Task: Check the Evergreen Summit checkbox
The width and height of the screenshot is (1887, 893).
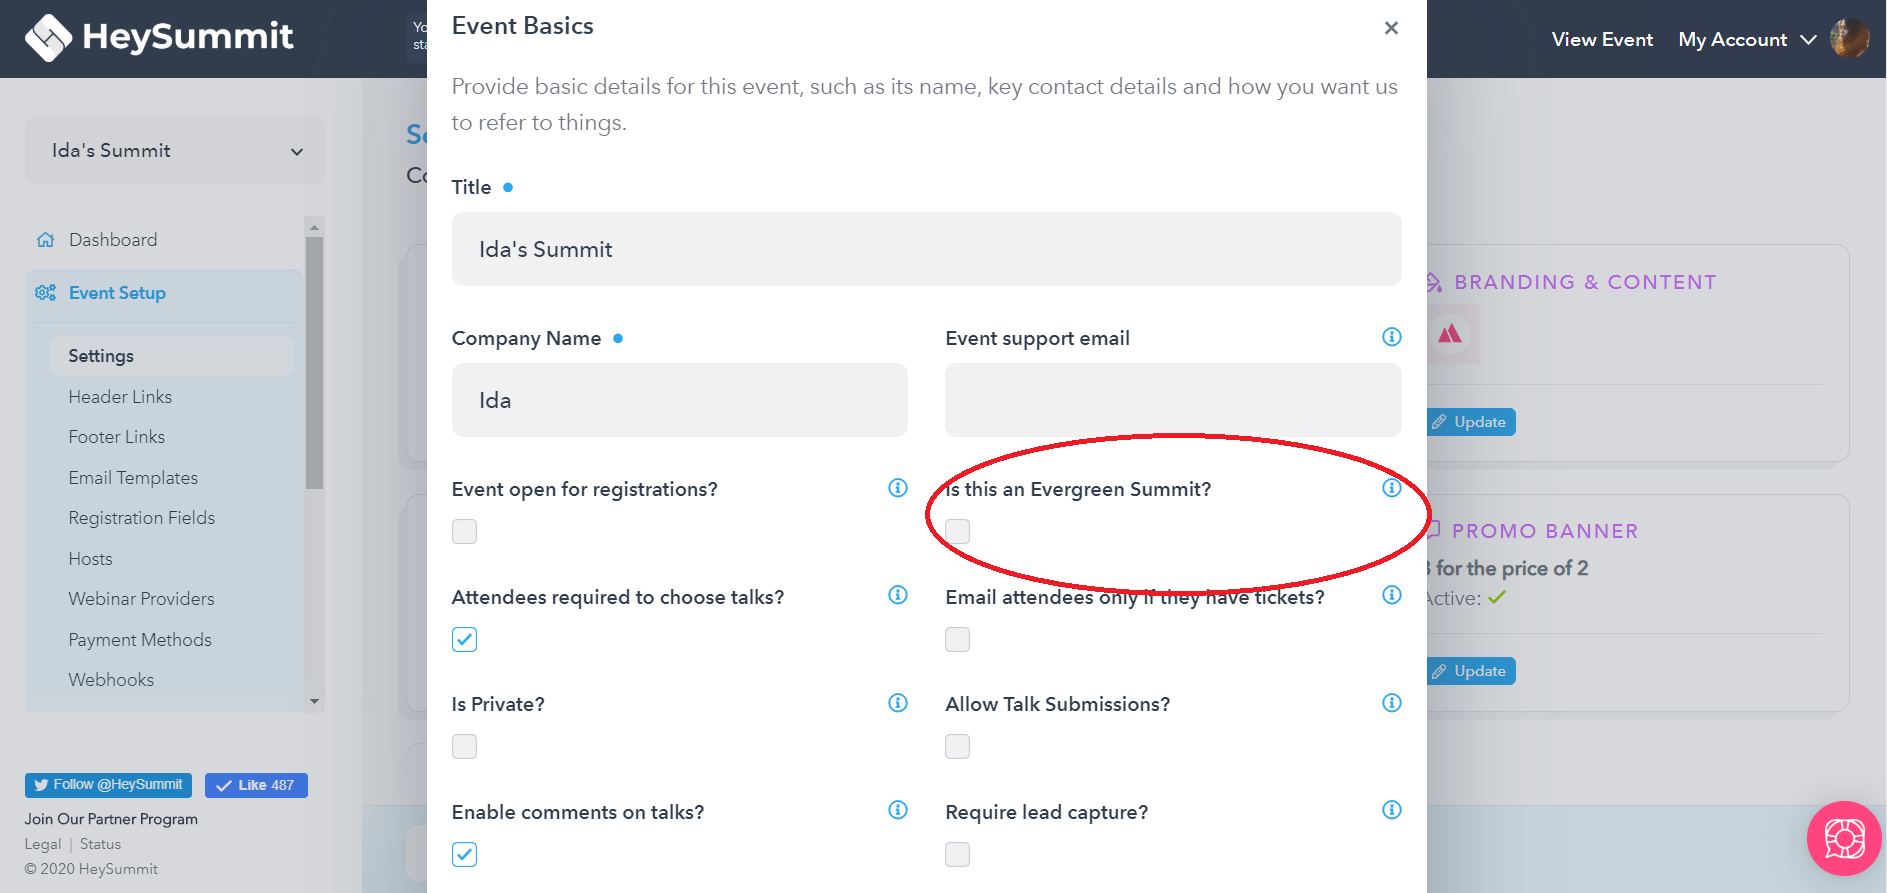Action: click(958, 531)
